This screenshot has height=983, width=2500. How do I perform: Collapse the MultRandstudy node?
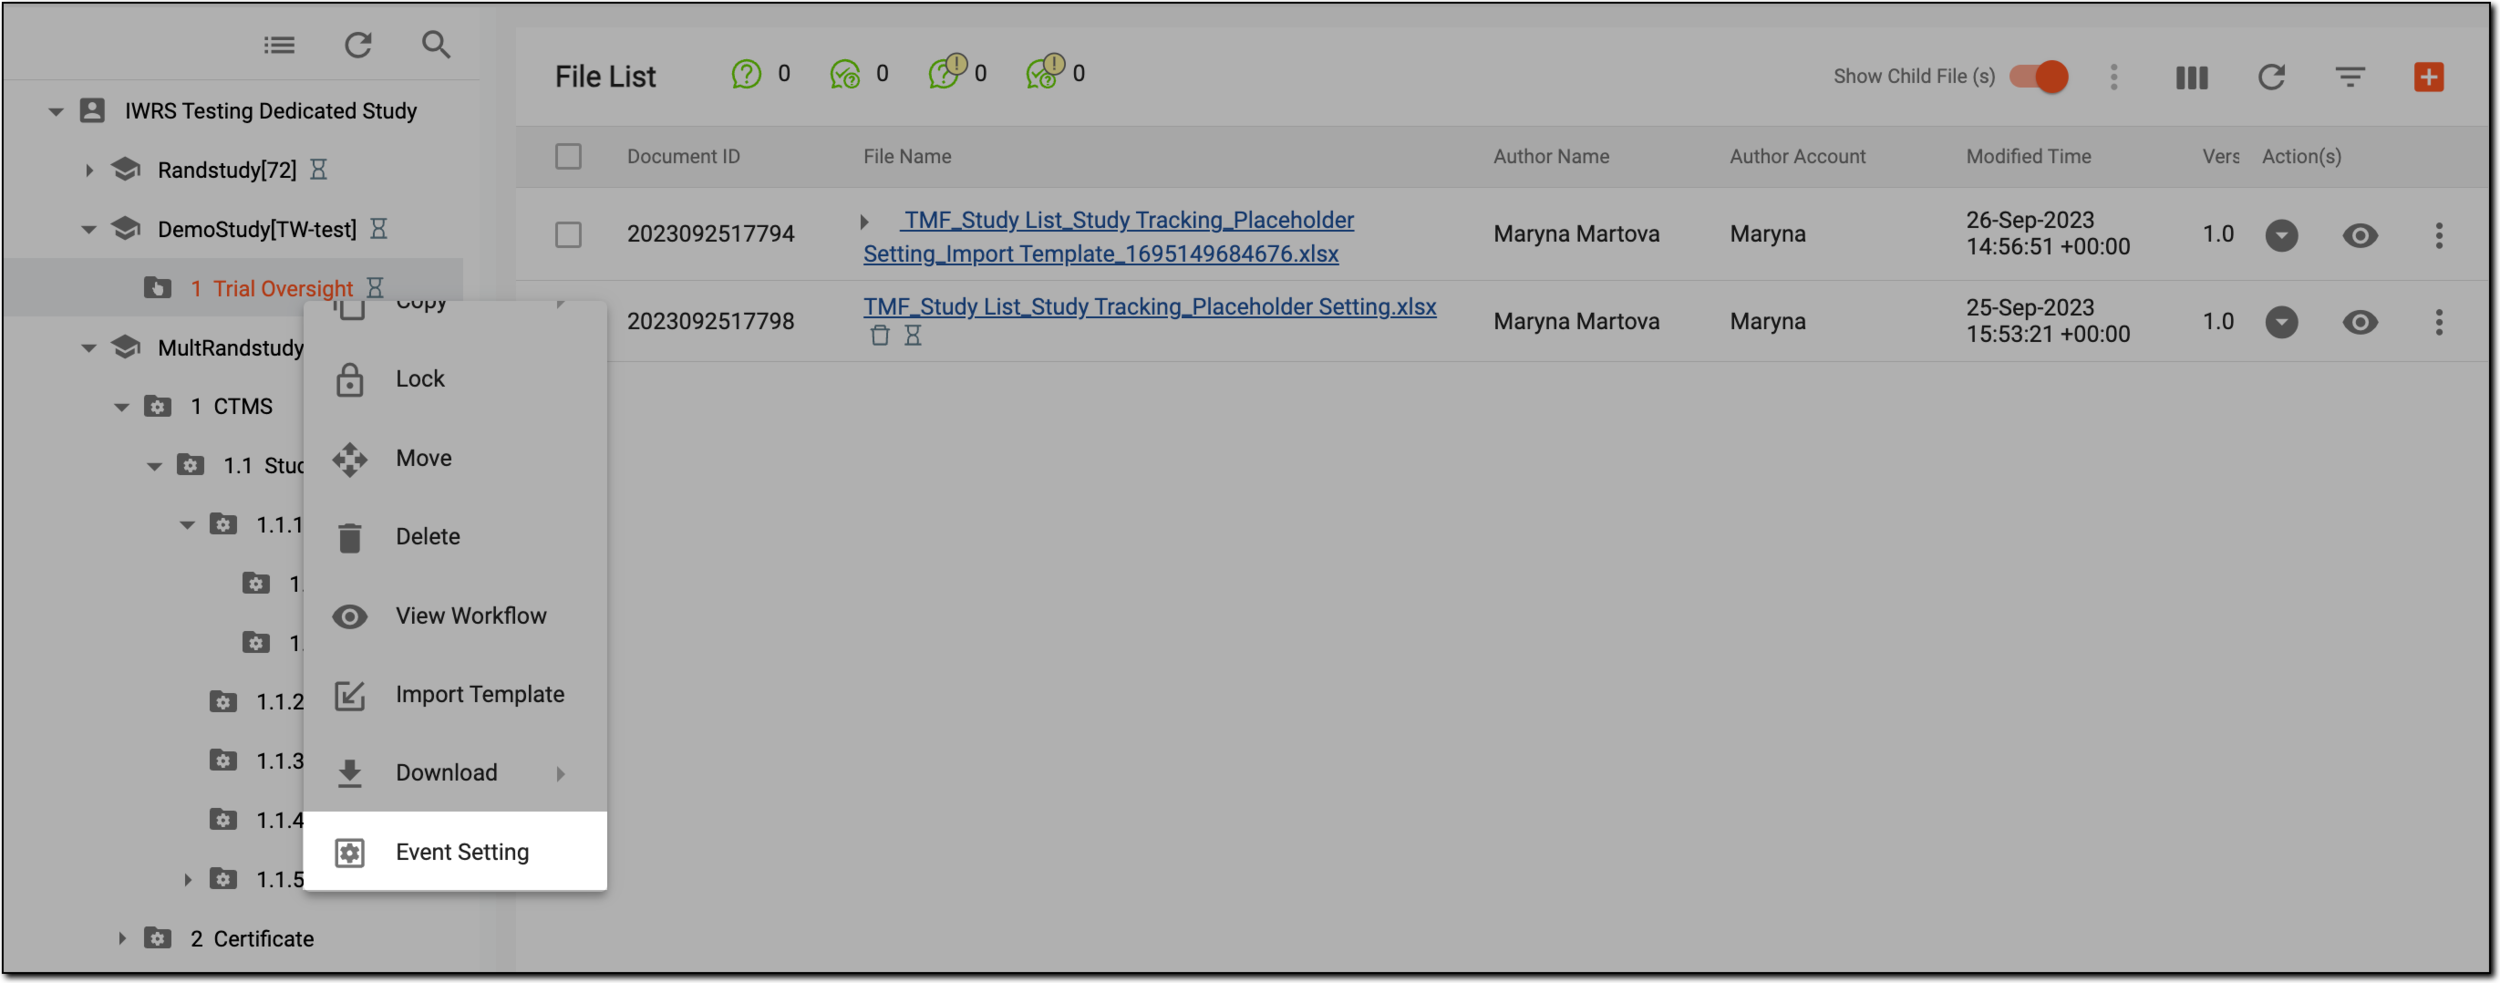pos(89,347)
